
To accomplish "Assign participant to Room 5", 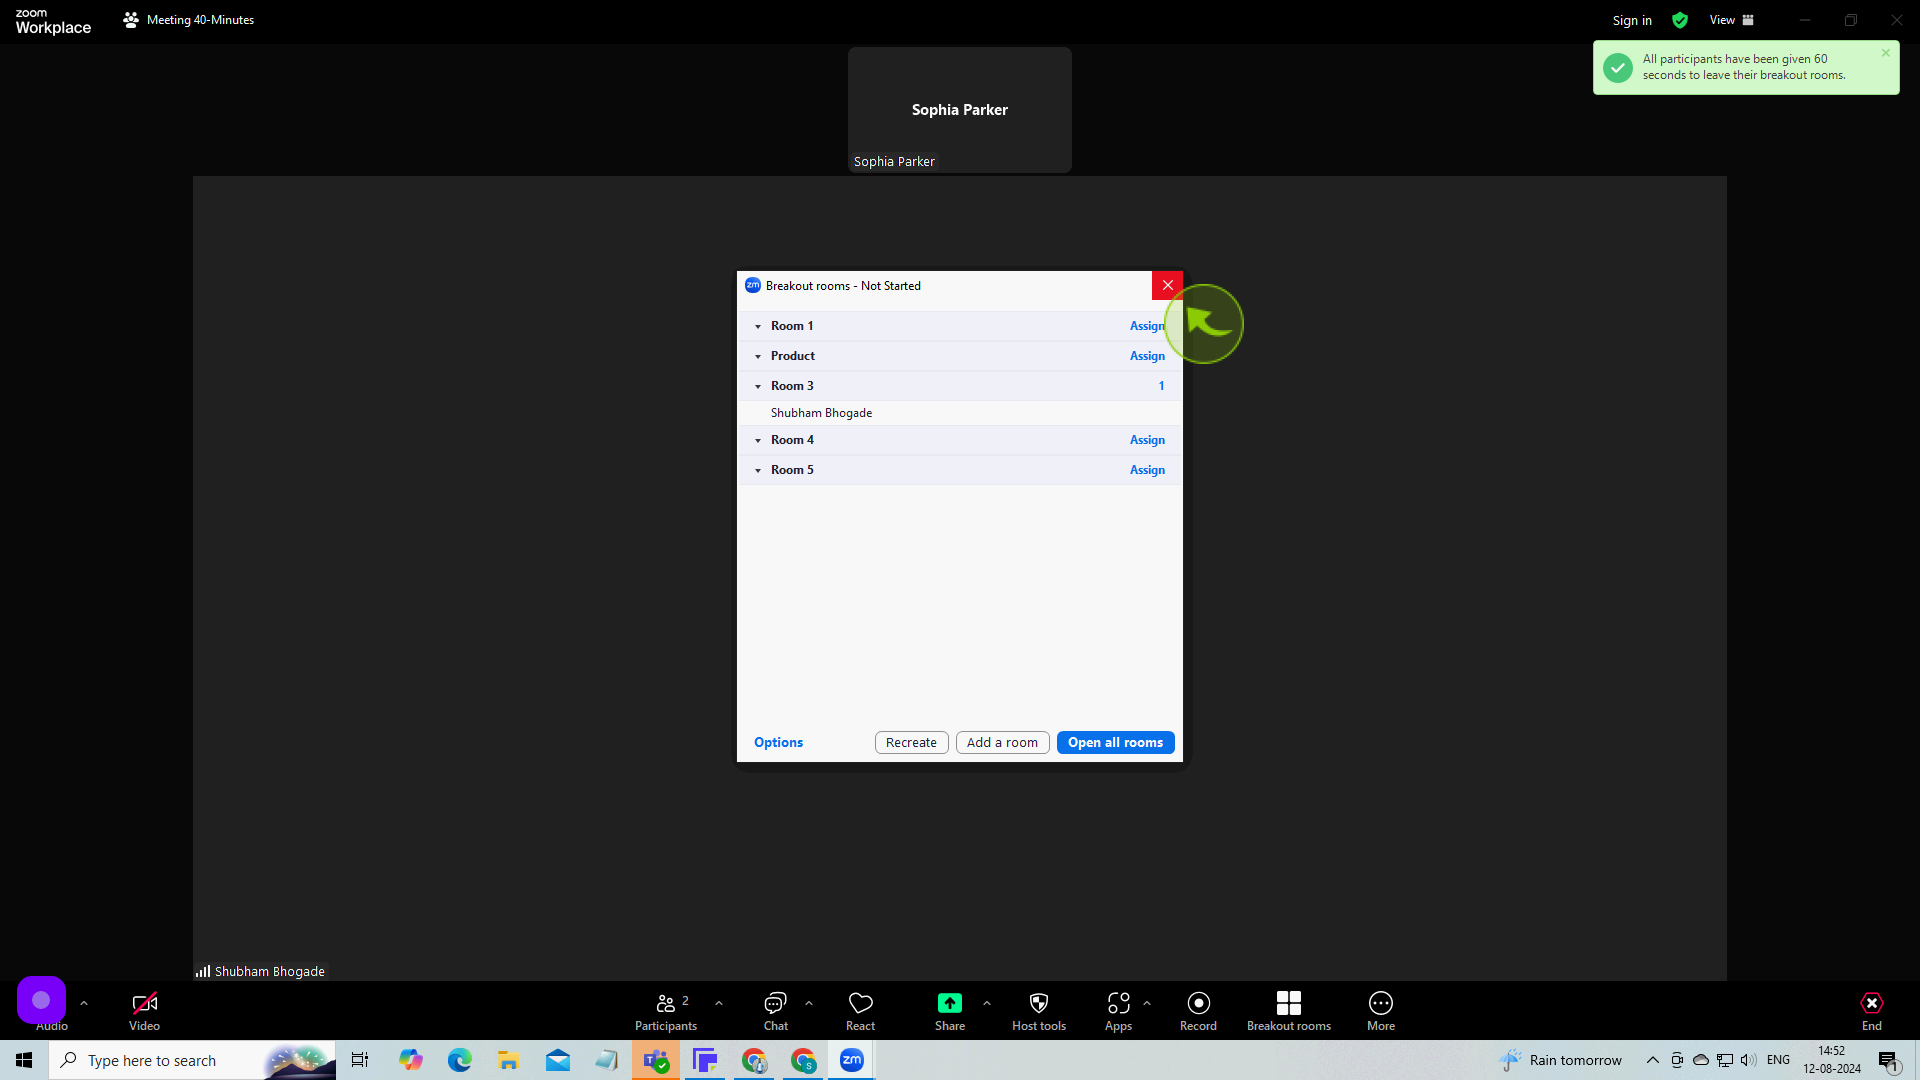I will pos(1147,469).
